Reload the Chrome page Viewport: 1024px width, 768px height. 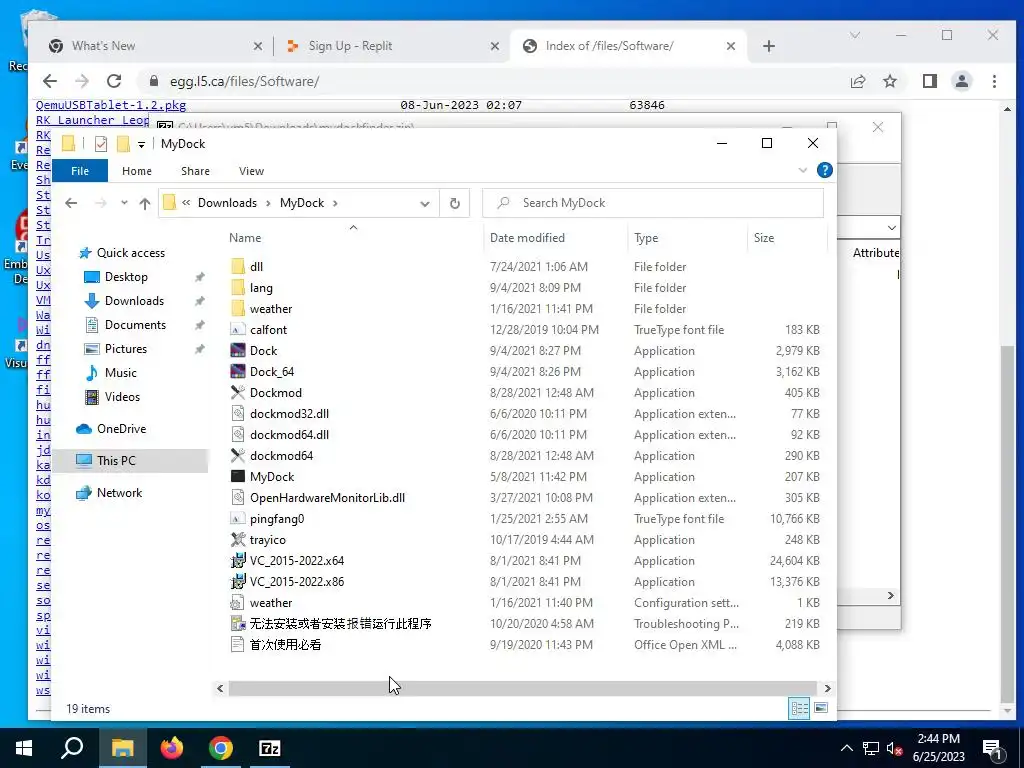tap(114, 81)
